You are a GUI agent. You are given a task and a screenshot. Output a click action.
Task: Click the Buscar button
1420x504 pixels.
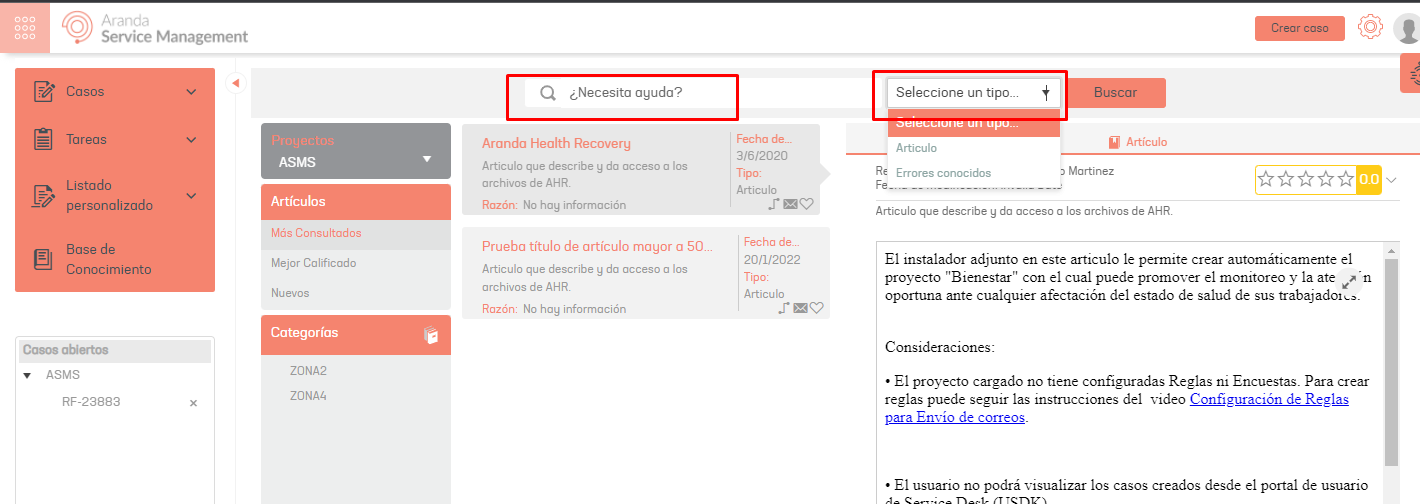point(1115,93)
